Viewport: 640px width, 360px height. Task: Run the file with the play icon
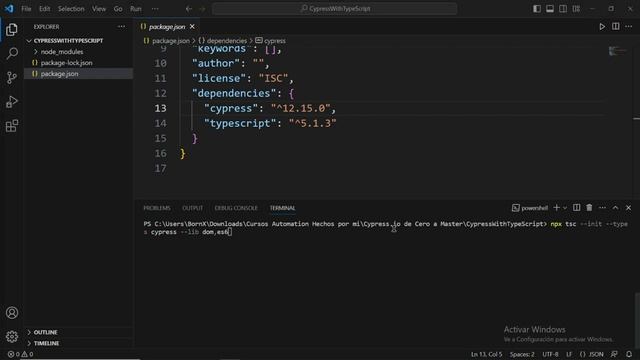pos(602,27)
